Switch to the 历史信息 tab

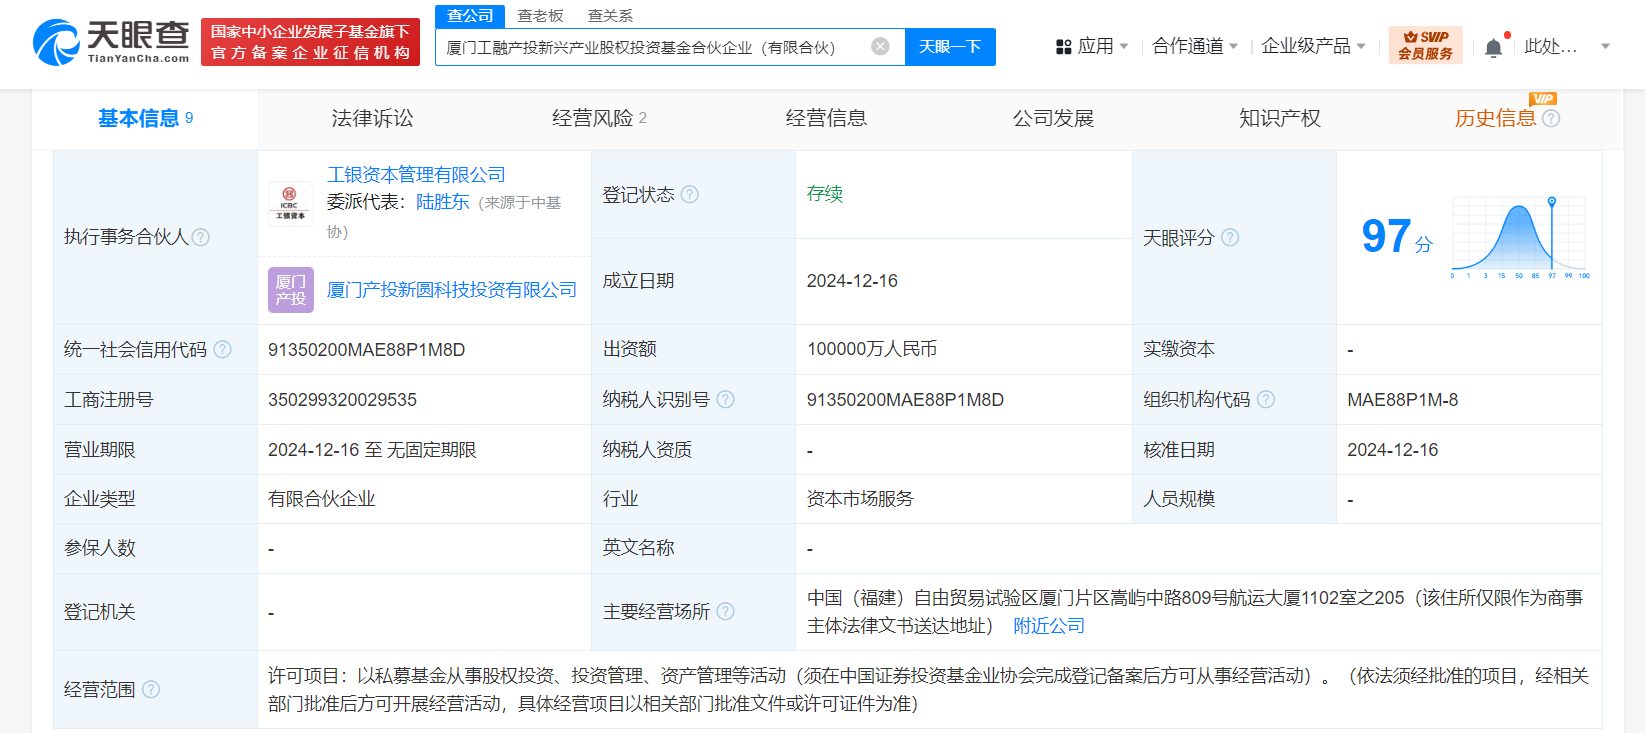pyautogui.click(x=1495, y=118)
